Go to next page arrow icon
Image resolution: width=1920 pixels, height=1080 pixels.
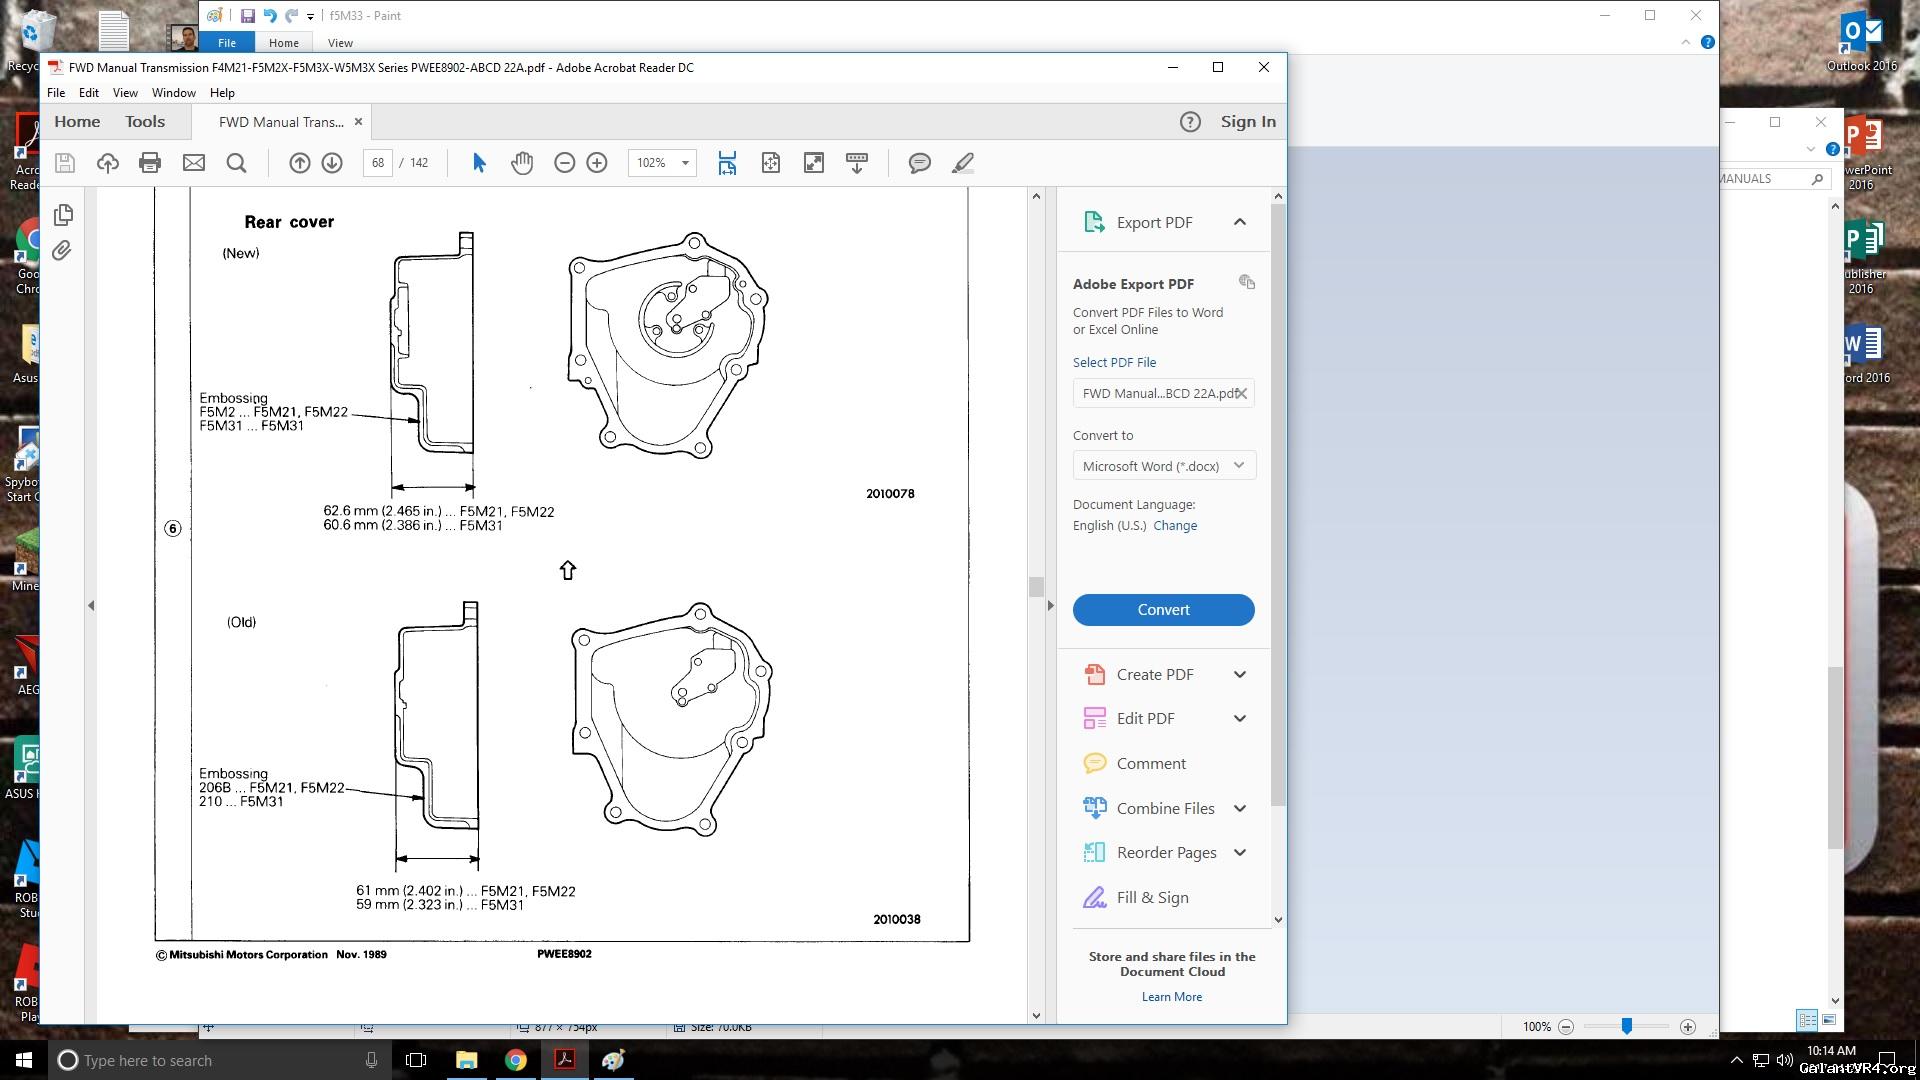coord(332,163)
